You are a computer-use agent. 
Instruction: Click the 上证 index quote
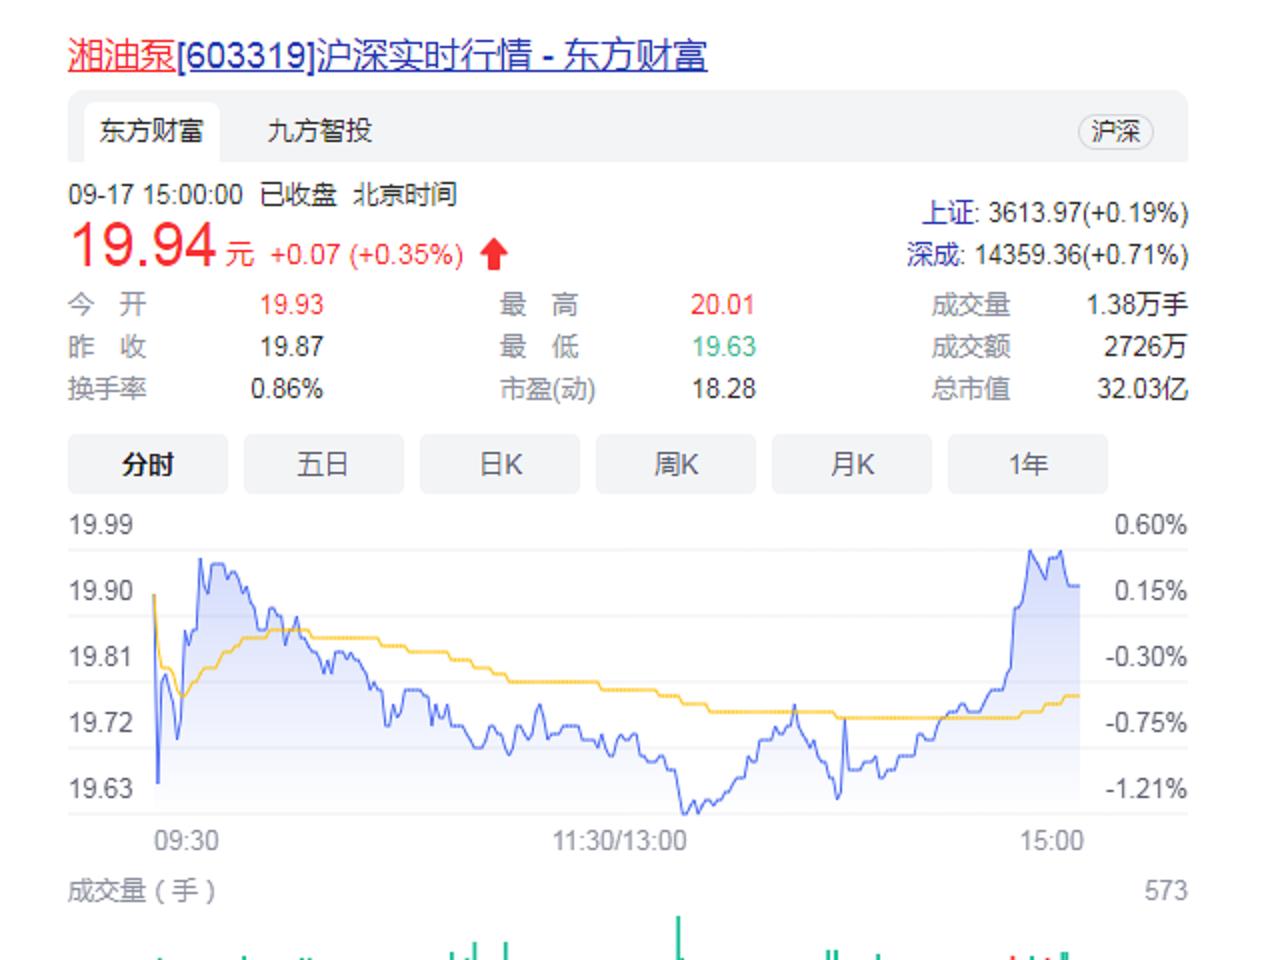pos(1053,211)
